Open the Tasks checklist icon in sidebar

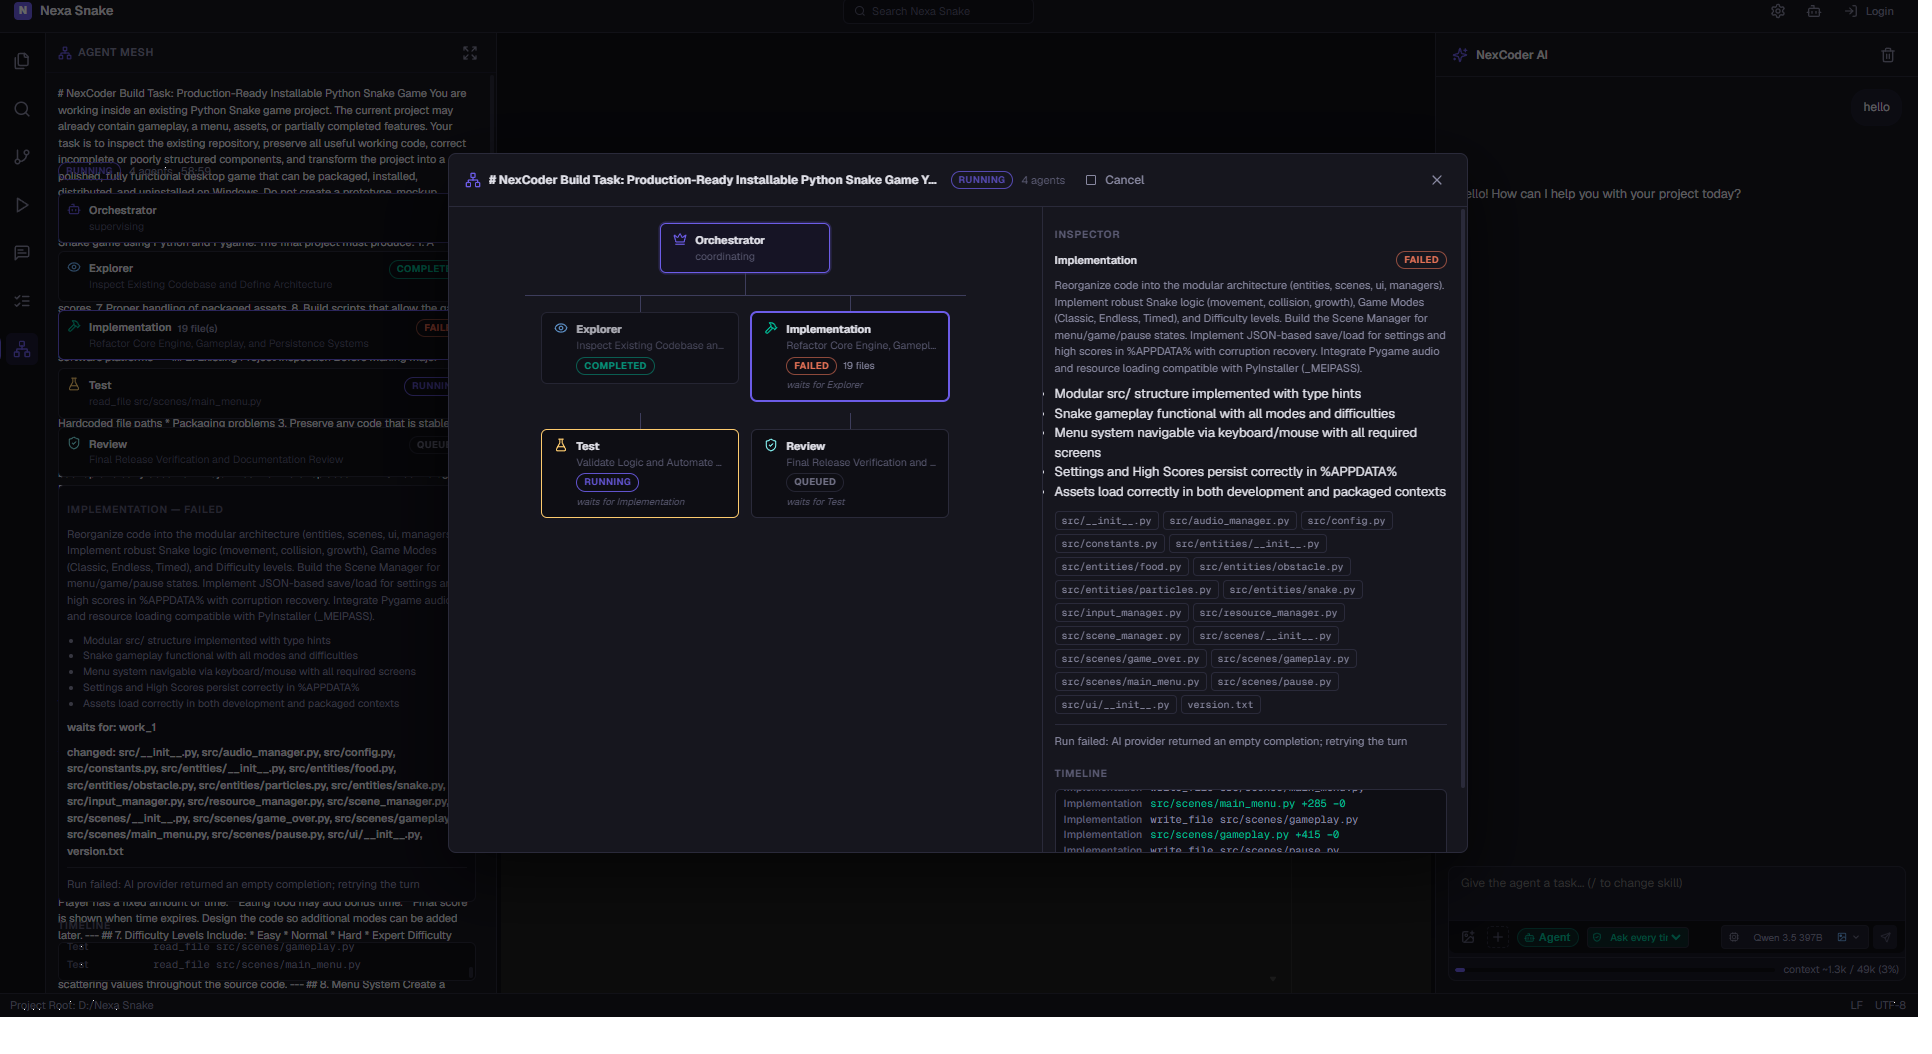point(22,301)
